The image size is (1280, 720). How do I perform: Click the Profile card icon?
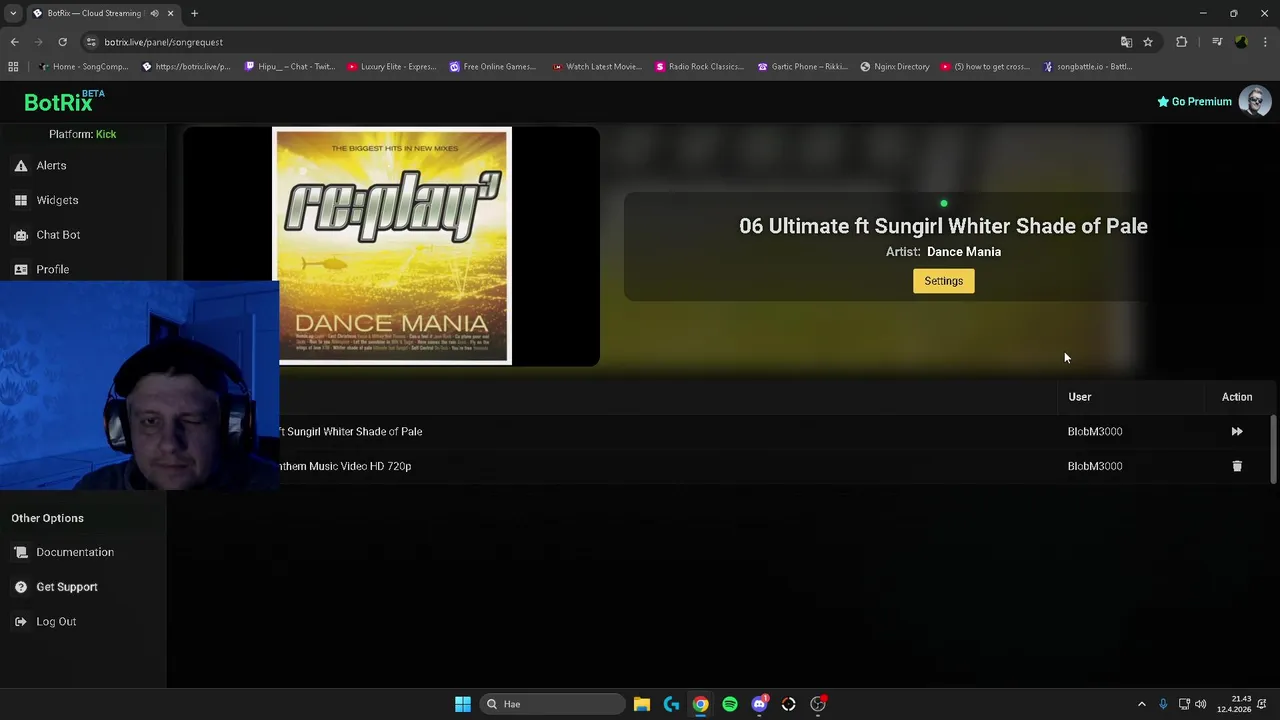21,269
